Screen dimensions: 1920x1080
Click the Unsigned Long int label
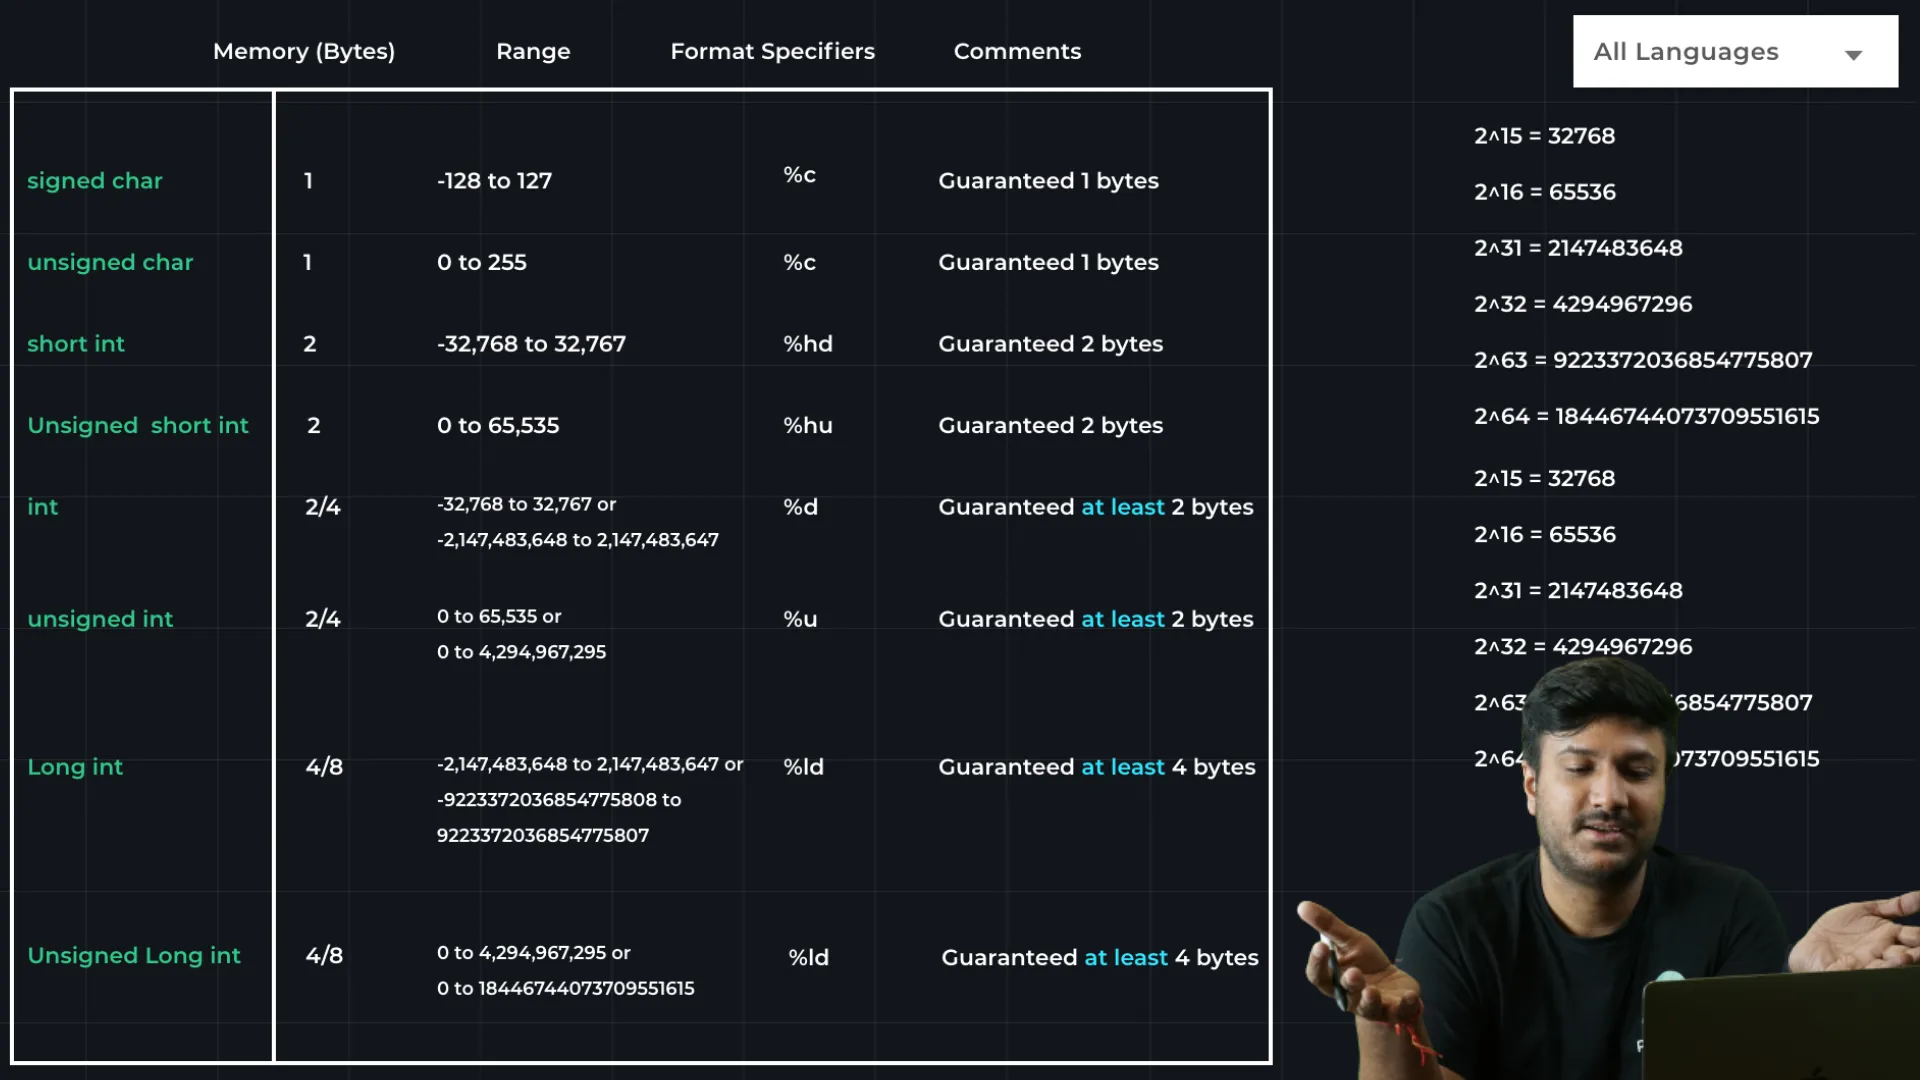click(x=134, y=956)
